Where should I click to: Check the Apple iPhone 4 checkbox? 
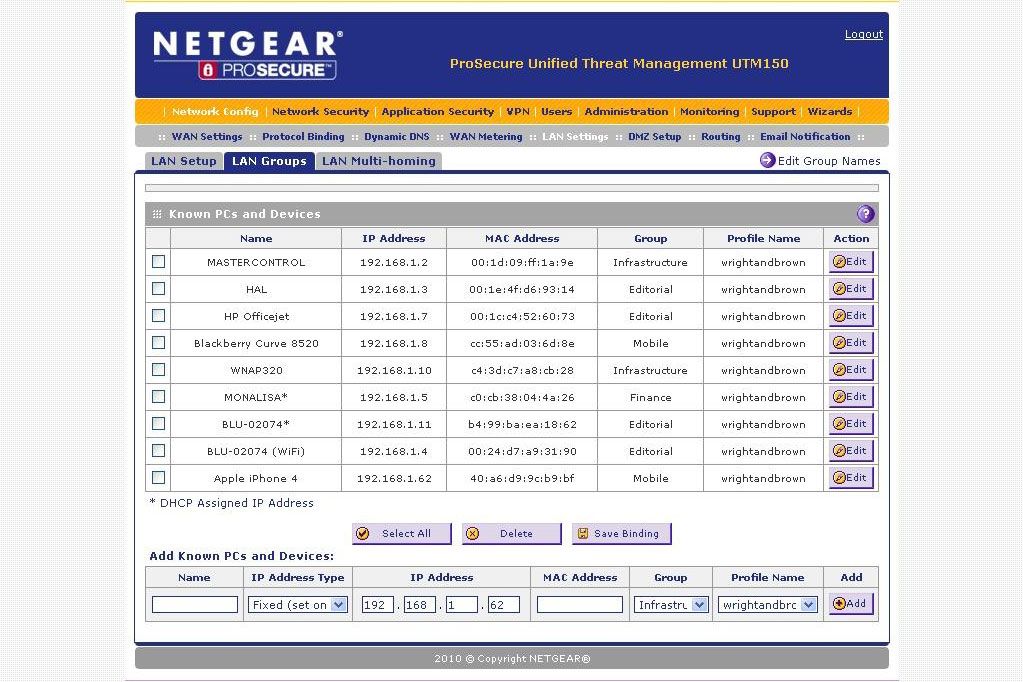coord(159,478)
